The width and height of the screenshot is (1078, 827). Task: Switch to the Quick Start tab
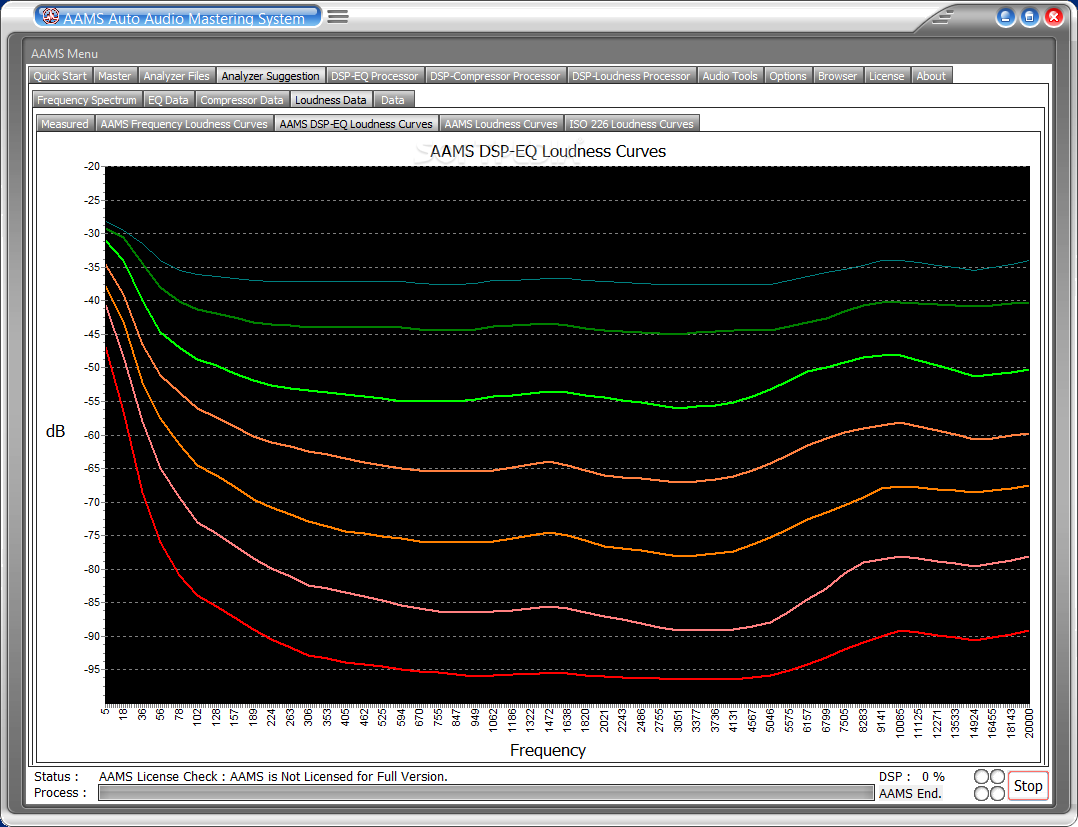(60, 76)
